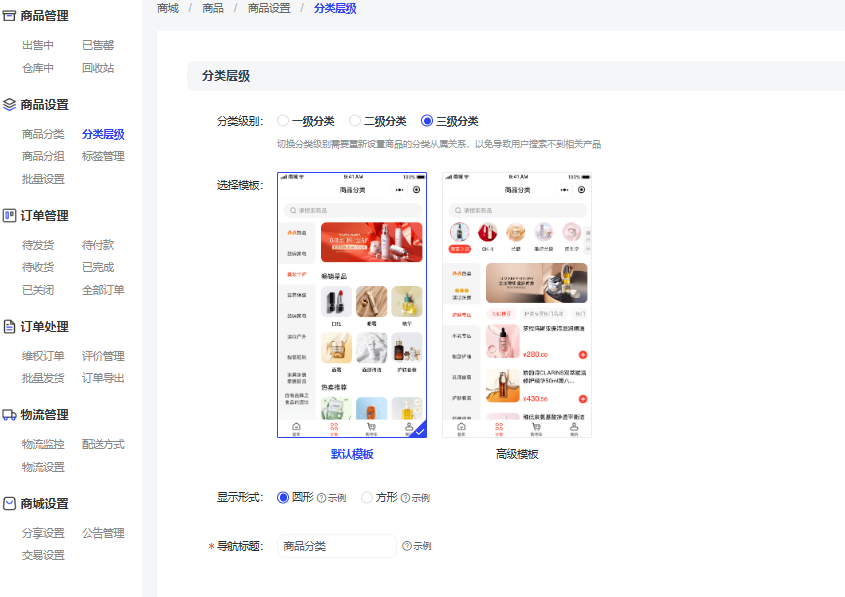
Task: Click the 商品管理 section icon
Action: click(10, 15)
